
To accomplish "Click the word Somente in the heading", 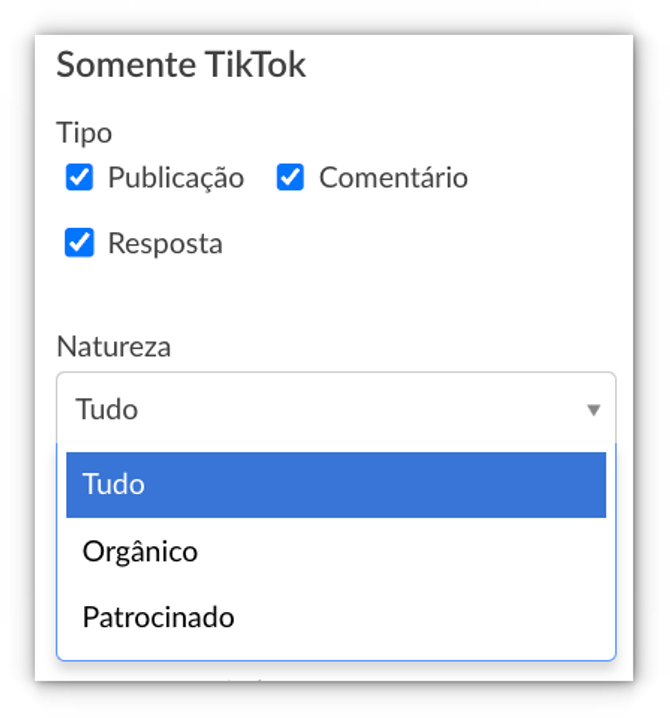I will [126, 65].
